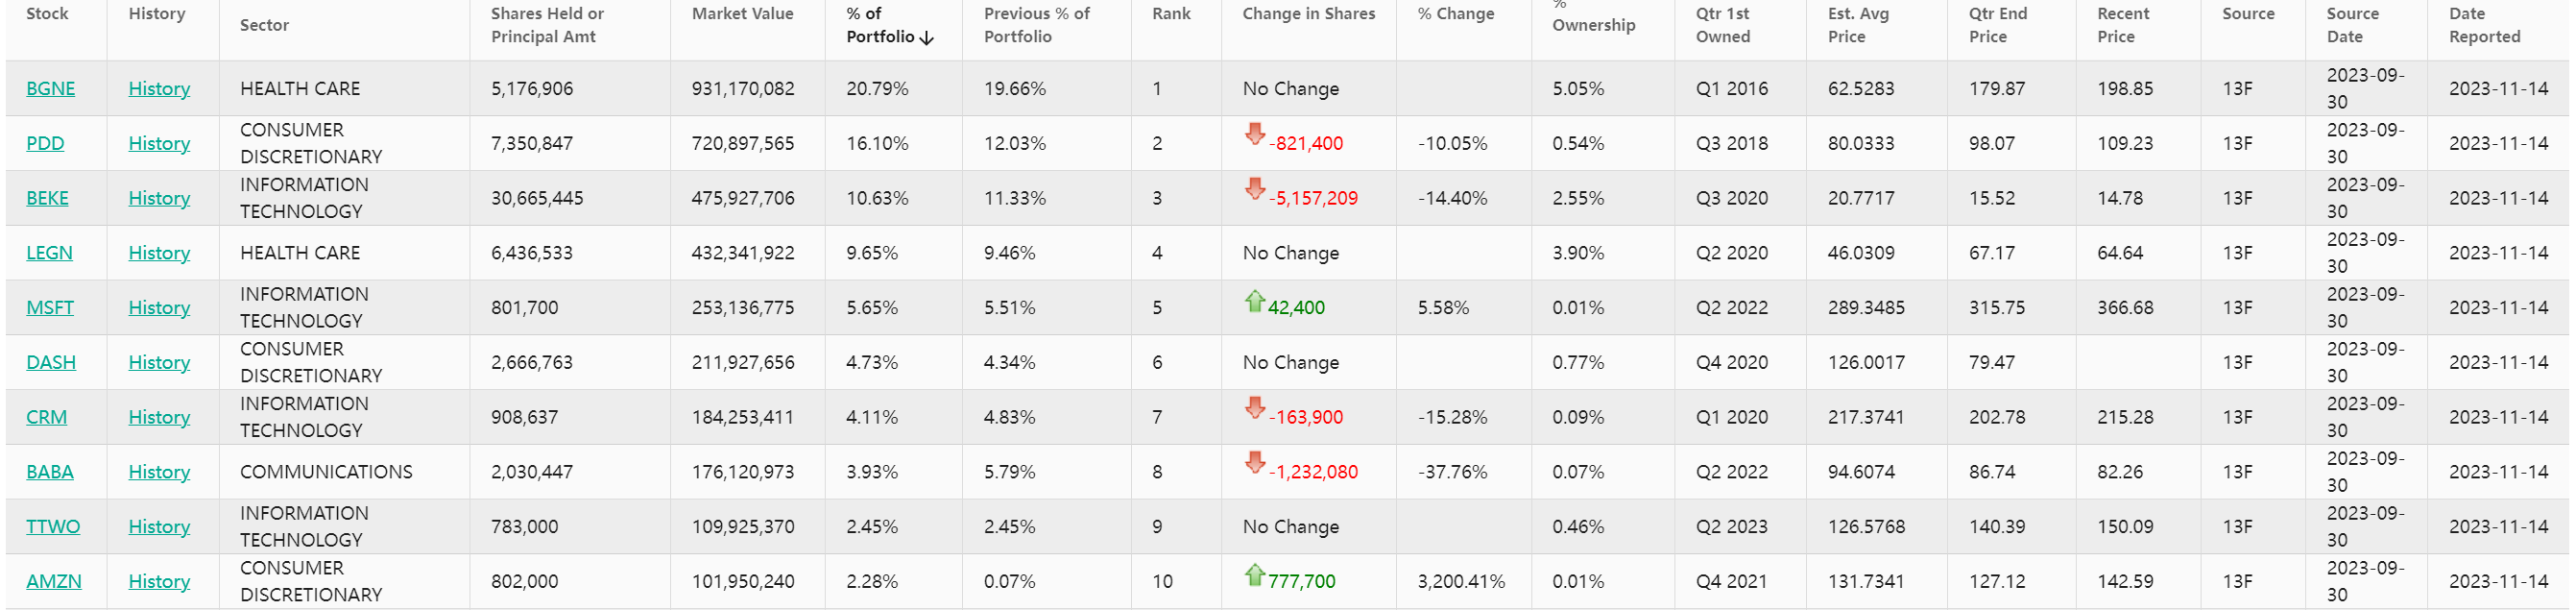
Task: Sort by Previous % of Portfolio header
Action: pos(1036,25)
